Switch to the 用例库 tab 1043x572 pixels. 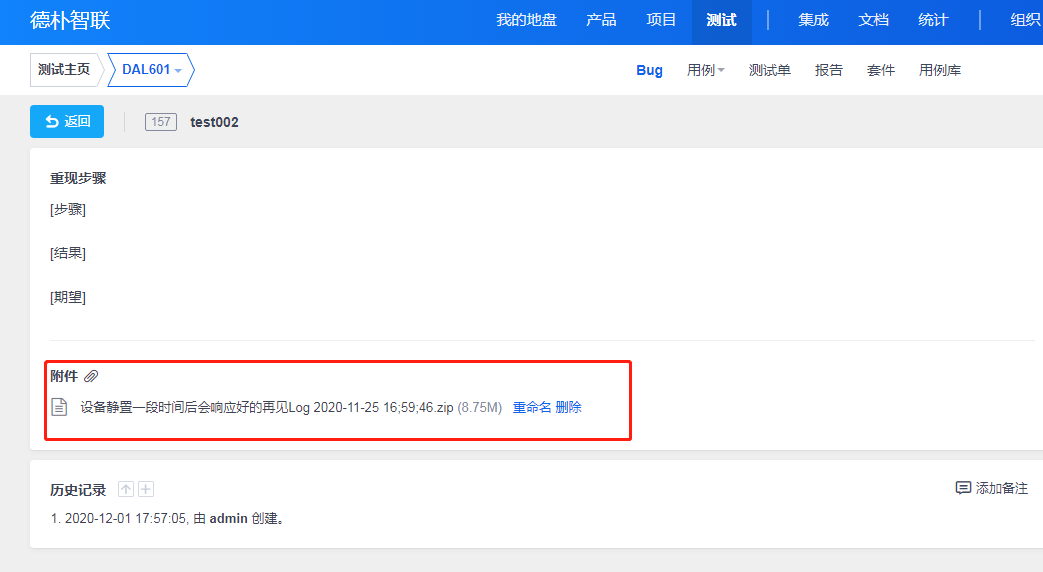[x=940, y=70]
